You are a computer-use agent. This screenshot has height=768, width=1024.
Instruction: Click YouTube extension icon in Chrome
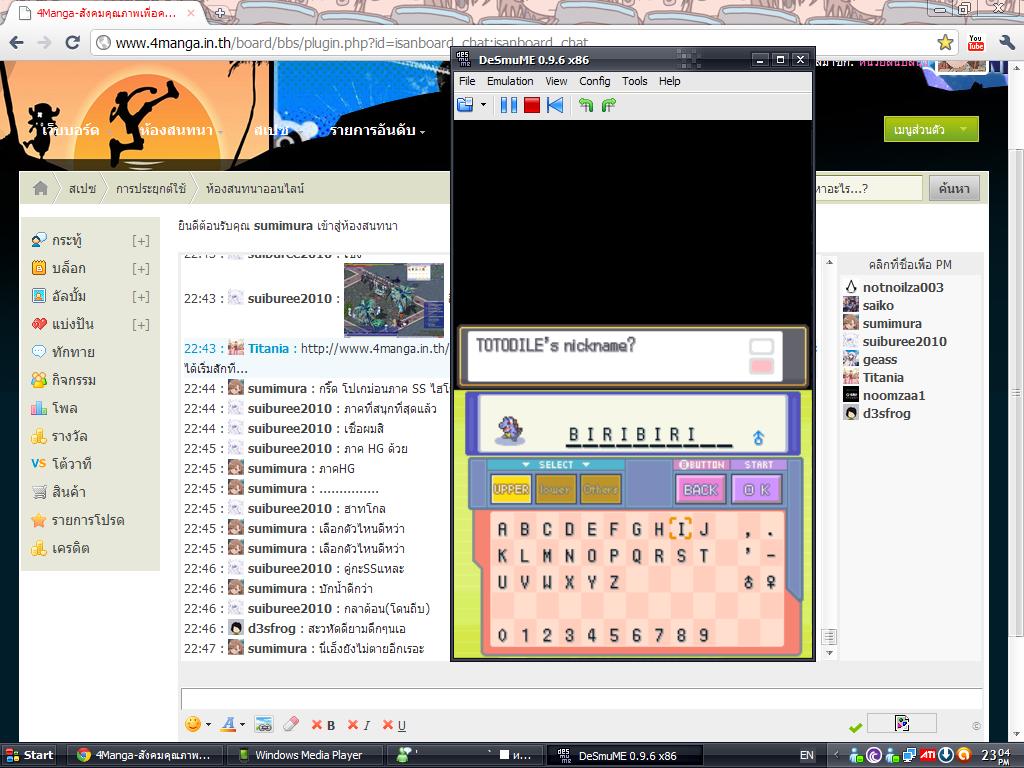point(976,42)
